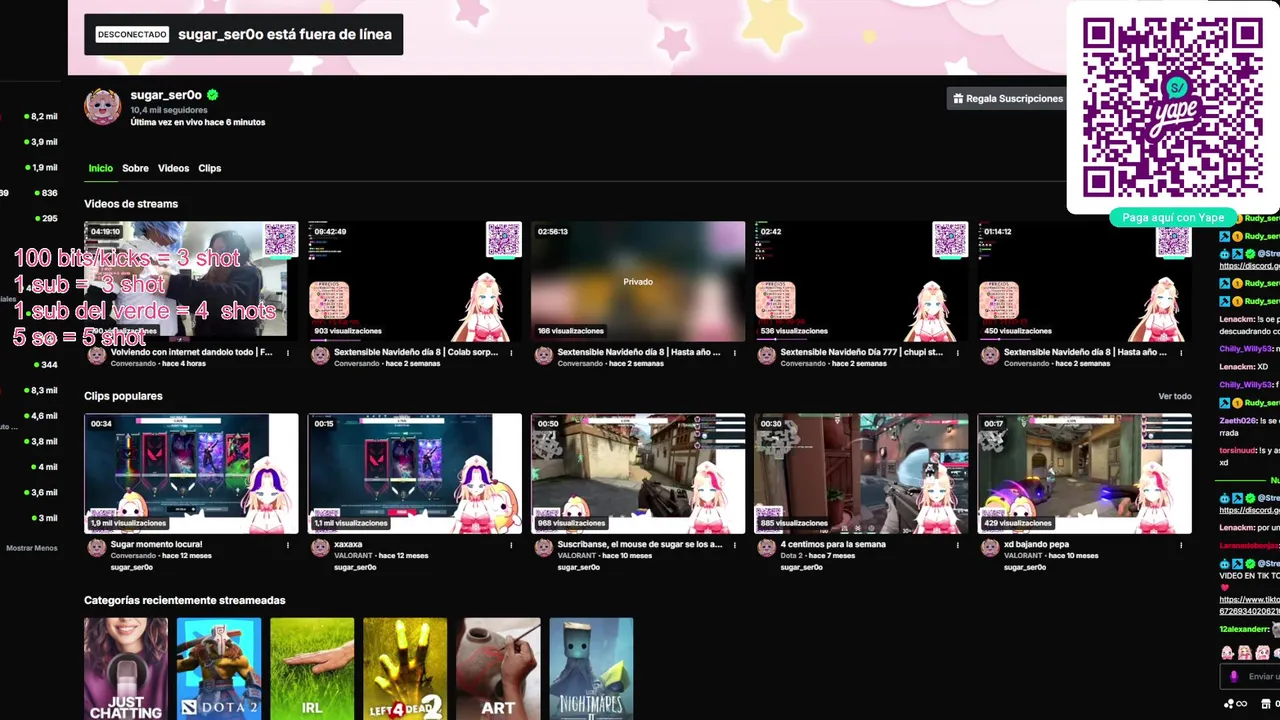This screenshot has height=720, width=1280.
Task: Click 'Ver todo' for popular clips
Action: [1175, 396]
